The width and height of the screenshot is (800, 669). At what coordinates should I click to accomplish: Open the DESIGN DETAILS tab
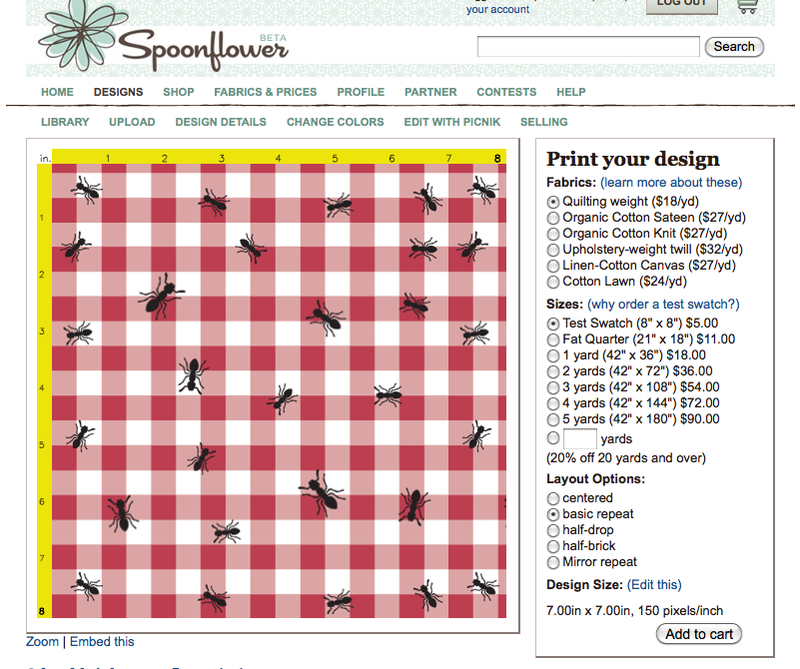coord(221,122)
